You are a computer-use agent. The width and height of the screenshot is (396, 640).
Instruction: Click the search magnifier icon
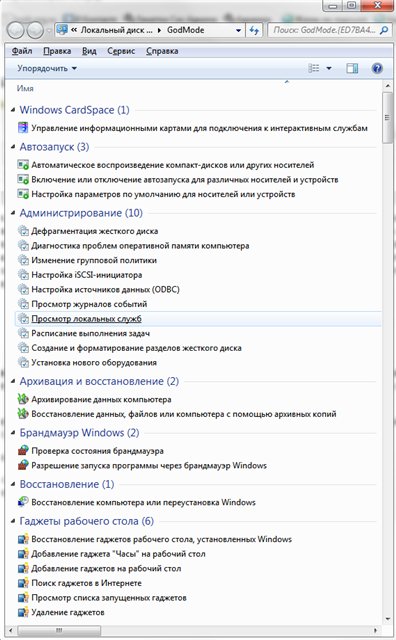click(383, 30)
